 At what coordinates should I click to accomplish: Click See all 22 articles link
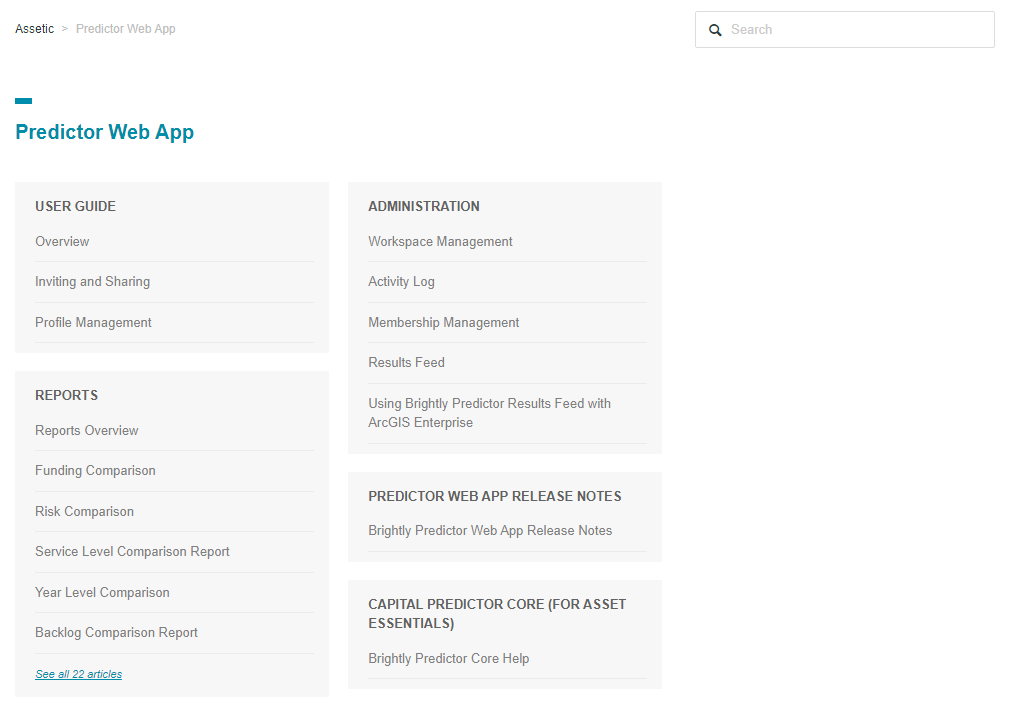(x=78, y=674)
